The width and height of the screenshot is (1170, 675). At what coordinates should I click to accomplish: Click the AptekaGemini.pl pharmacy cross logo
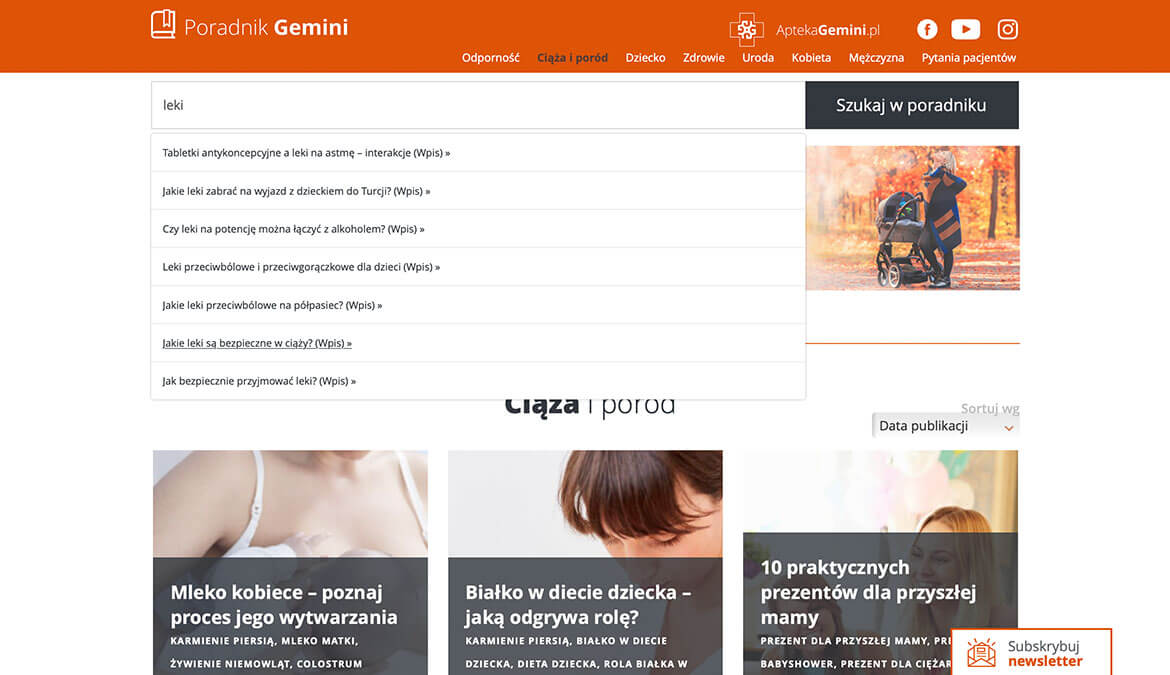746,29
